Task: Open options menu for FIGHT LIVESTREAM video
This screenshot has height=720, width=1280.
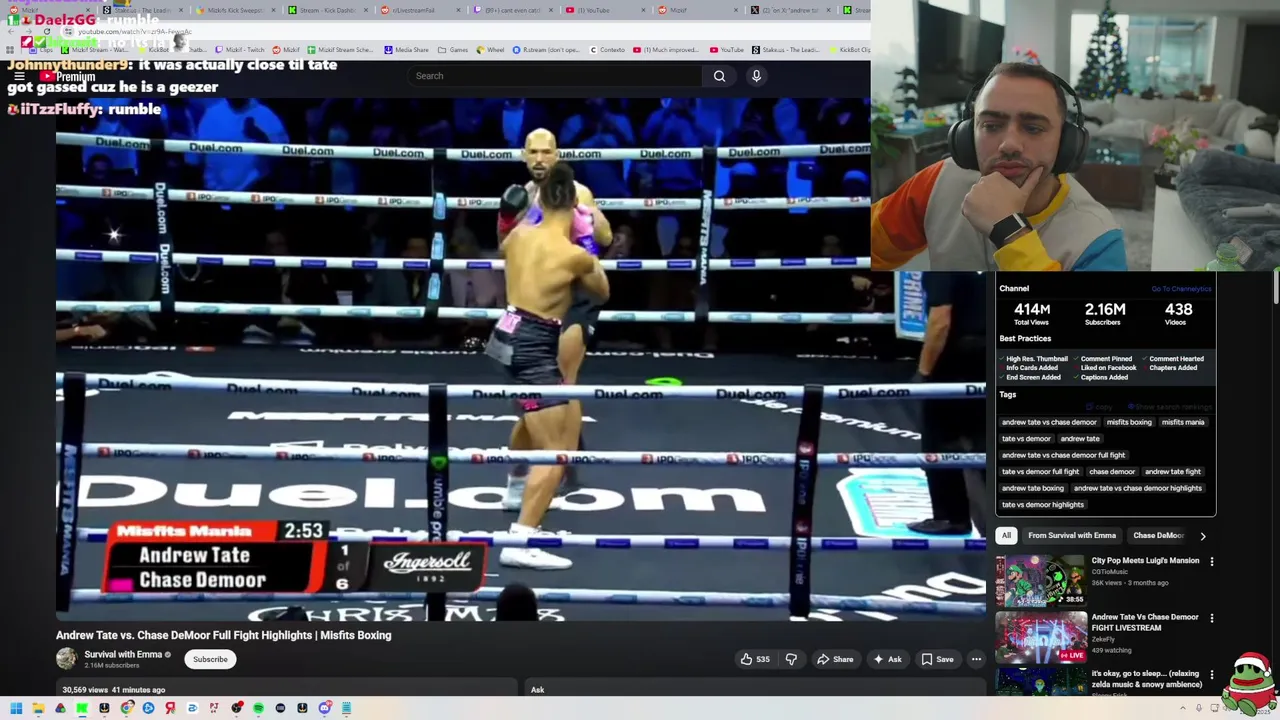Action: click(1211, 619)
